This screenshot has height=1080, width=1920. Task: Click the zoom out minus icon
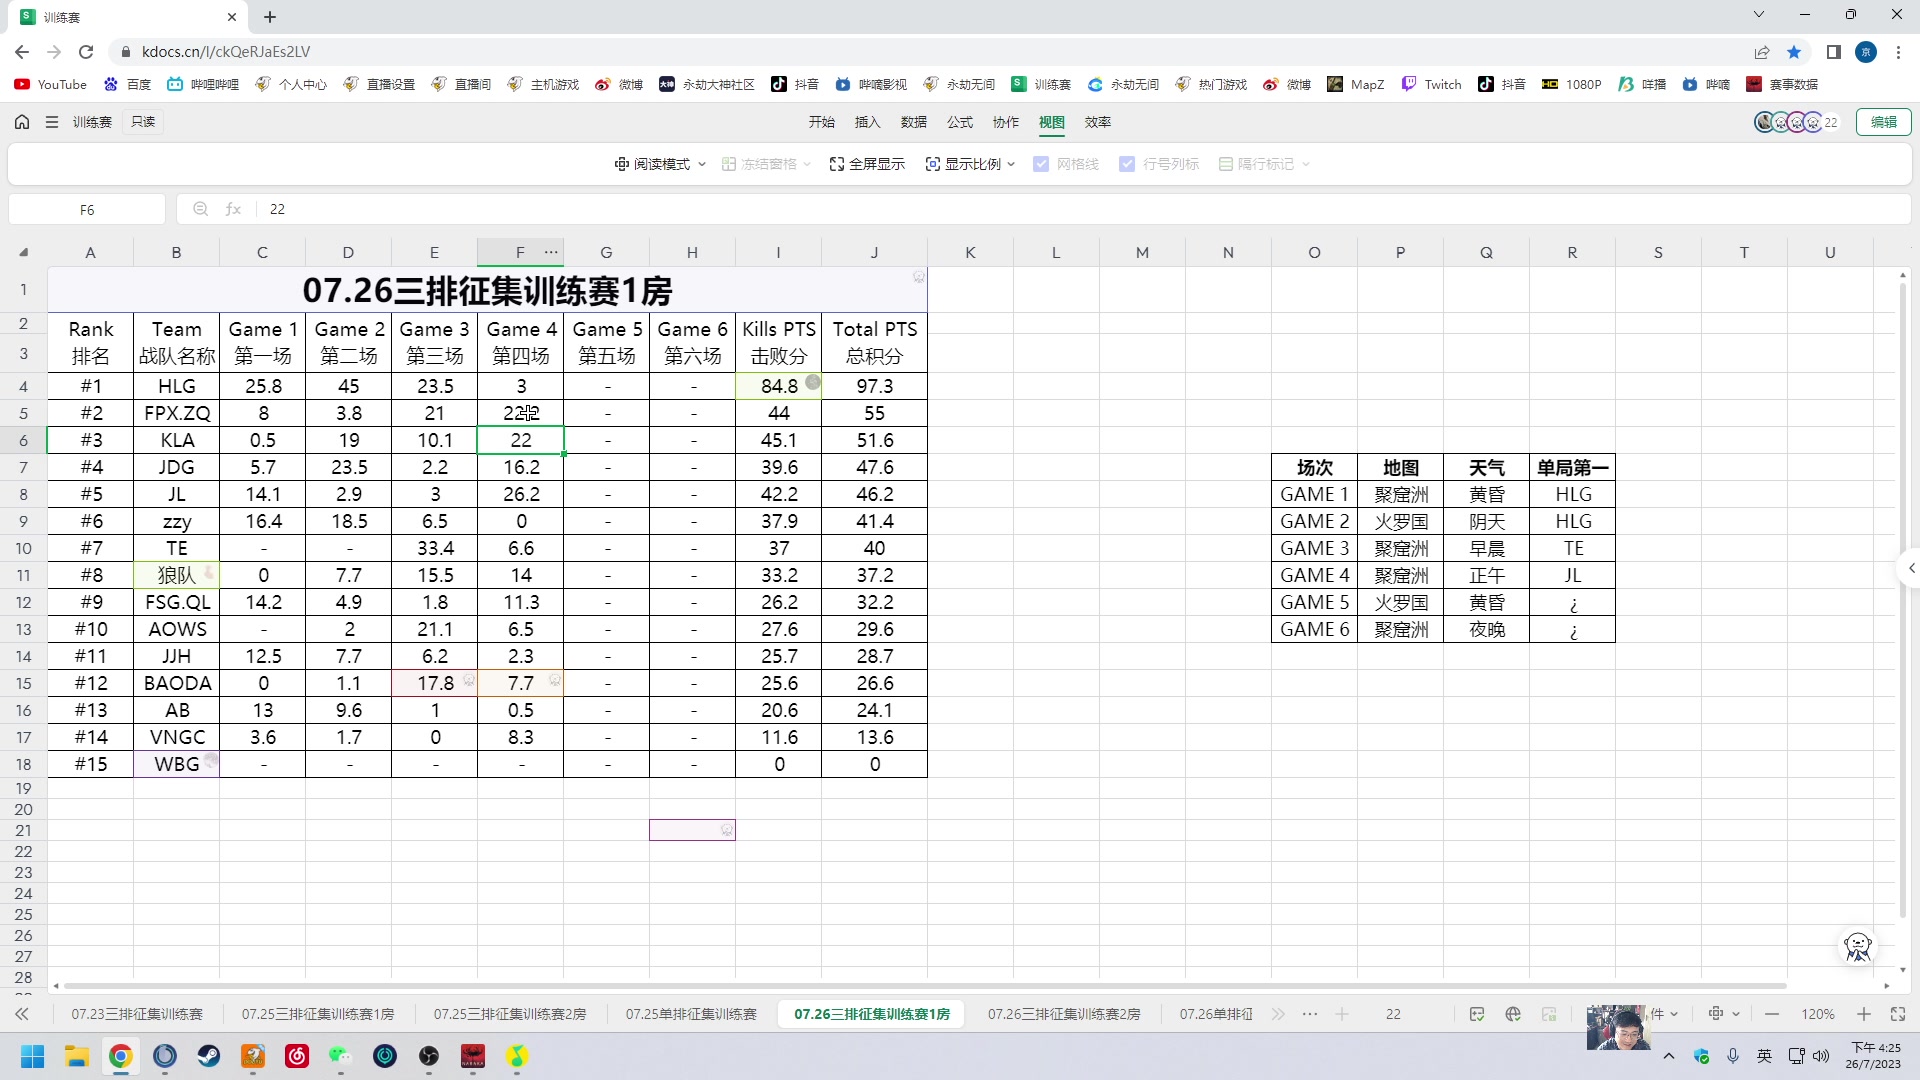tap(1772, 1014)
